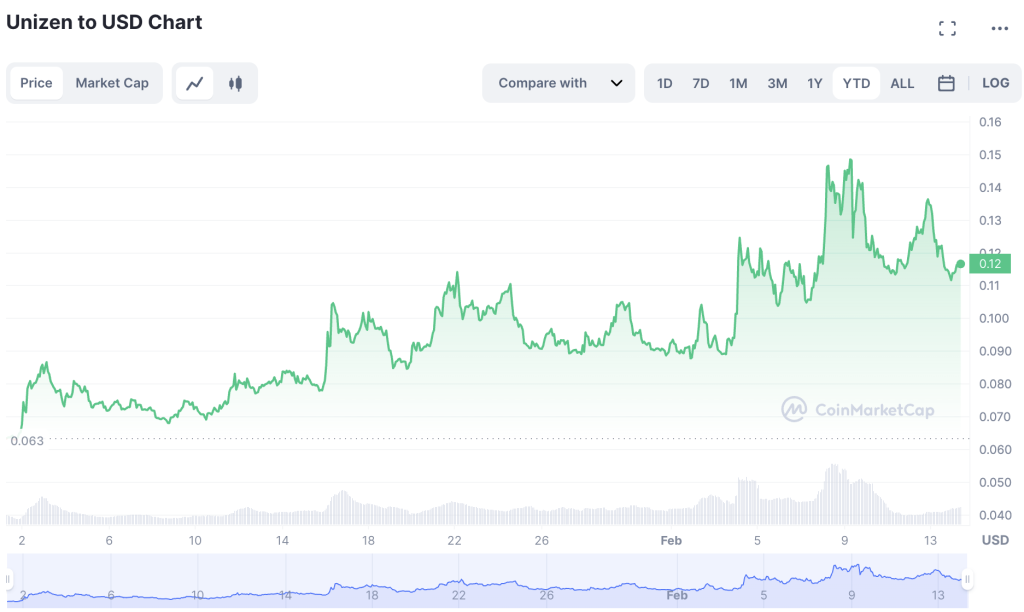Expand the Compare with dropdown
Image resolution: width=1024 pixels, height=612 pixels.
(x=558, y=83)
